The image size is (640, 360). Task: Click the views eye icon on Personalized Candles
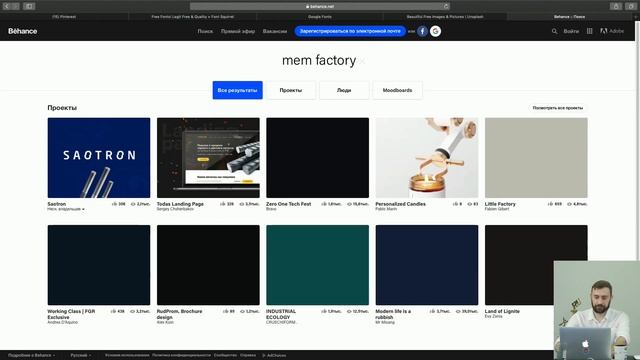tap(469, 204)
